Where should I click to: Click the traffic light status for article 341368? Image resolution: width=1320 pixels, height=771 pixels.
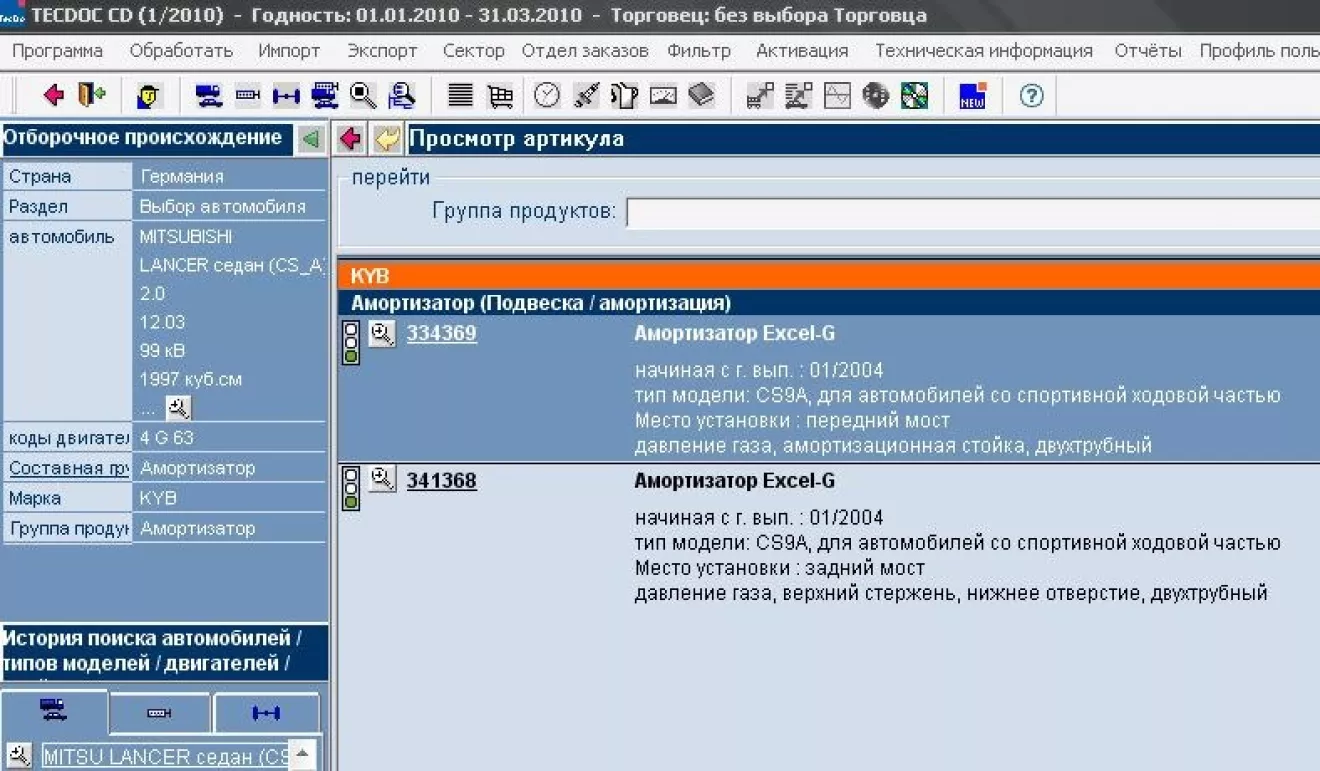click(351, 488)
